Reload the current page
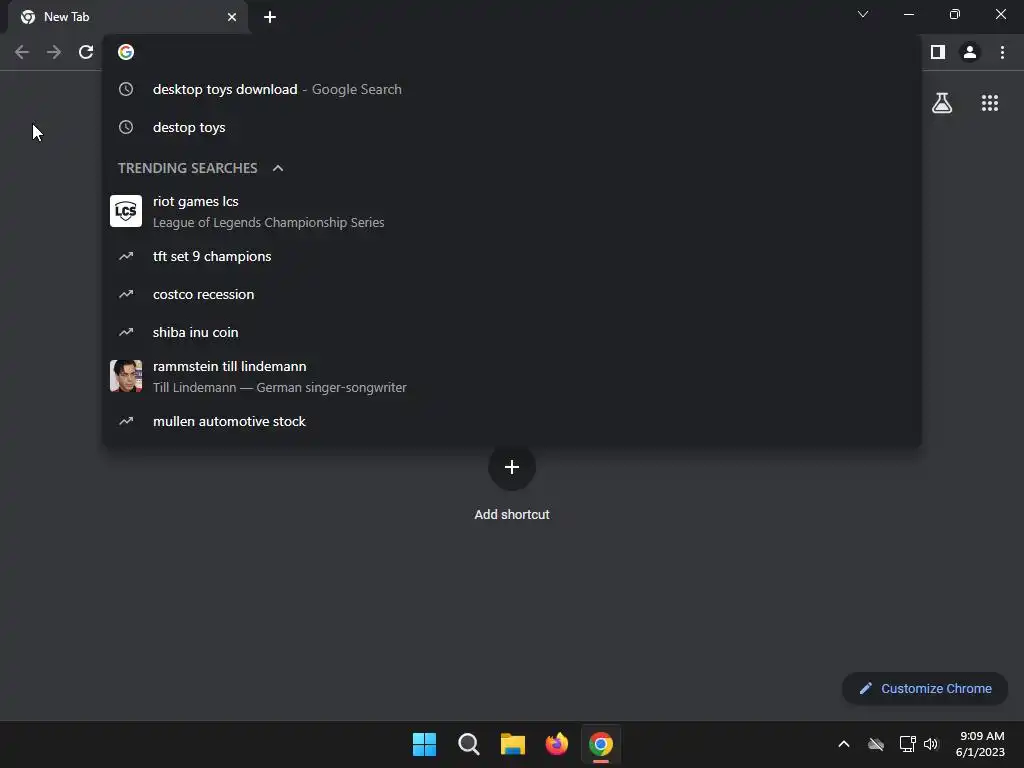The height and width of the screenshot is (768, 1024). [x=86, y=52]
